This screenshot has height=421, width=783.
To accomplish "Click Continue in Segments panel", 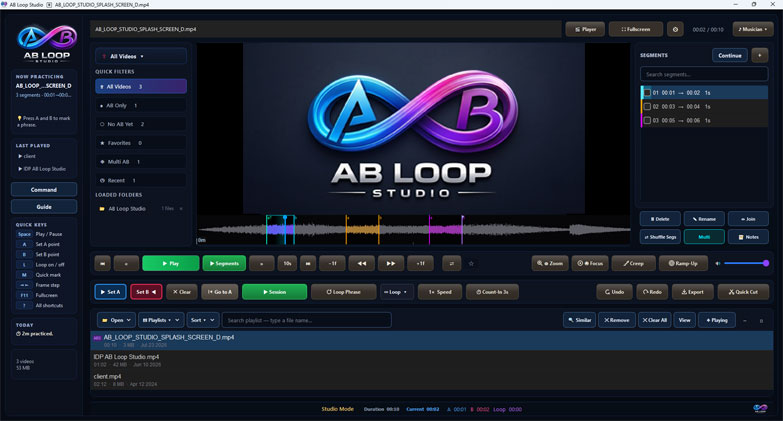I will click(x=730, y=55).
